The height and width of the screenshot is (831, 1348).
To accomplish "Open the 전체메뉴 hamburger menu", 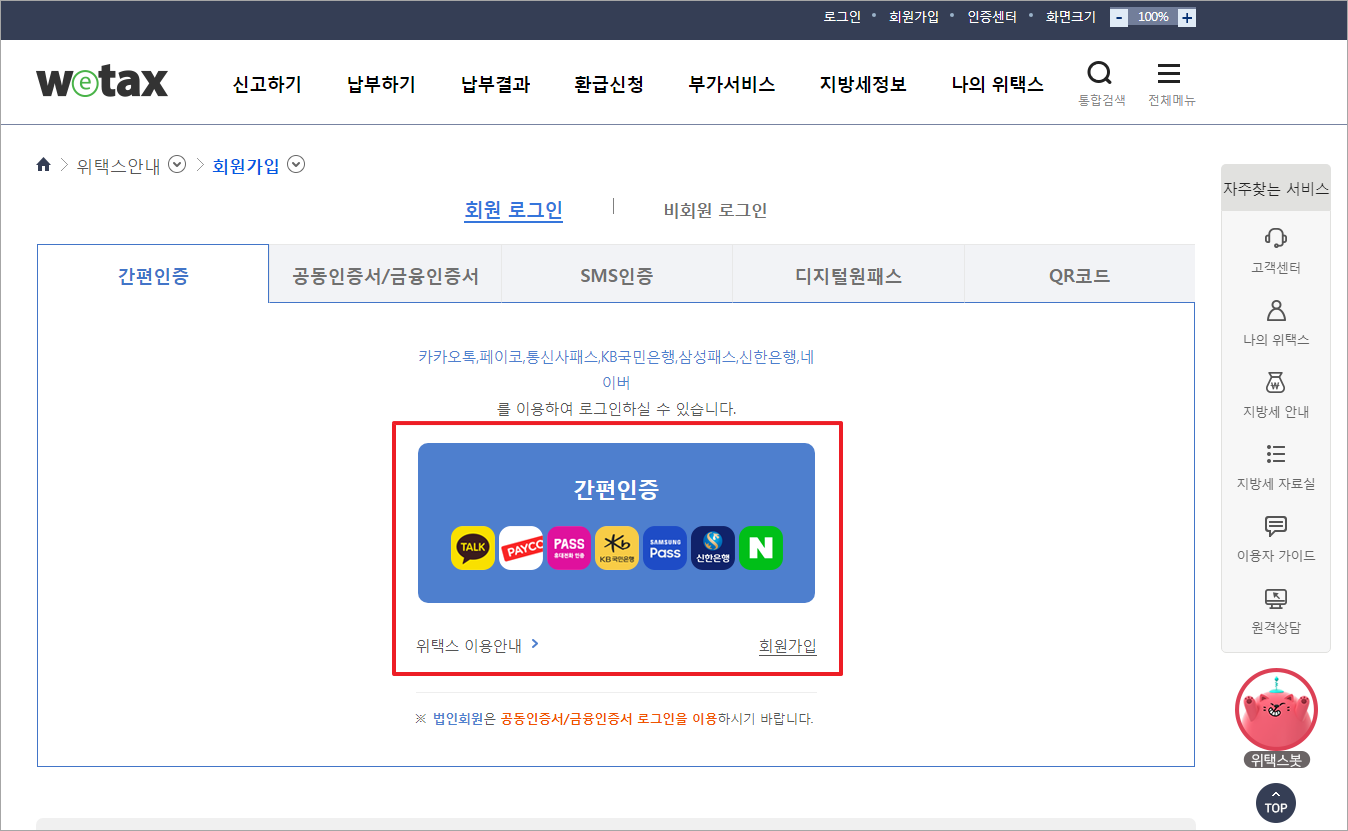I will (x=1169, y=73).
